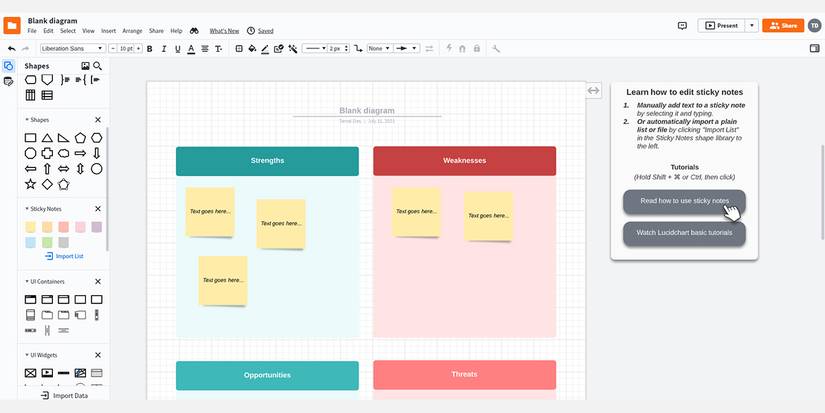The width and height of the screenshot is (825, 413).
Task: Click the binoculars search feature icon
Action: pyautogui.click(x=194, y=31)
